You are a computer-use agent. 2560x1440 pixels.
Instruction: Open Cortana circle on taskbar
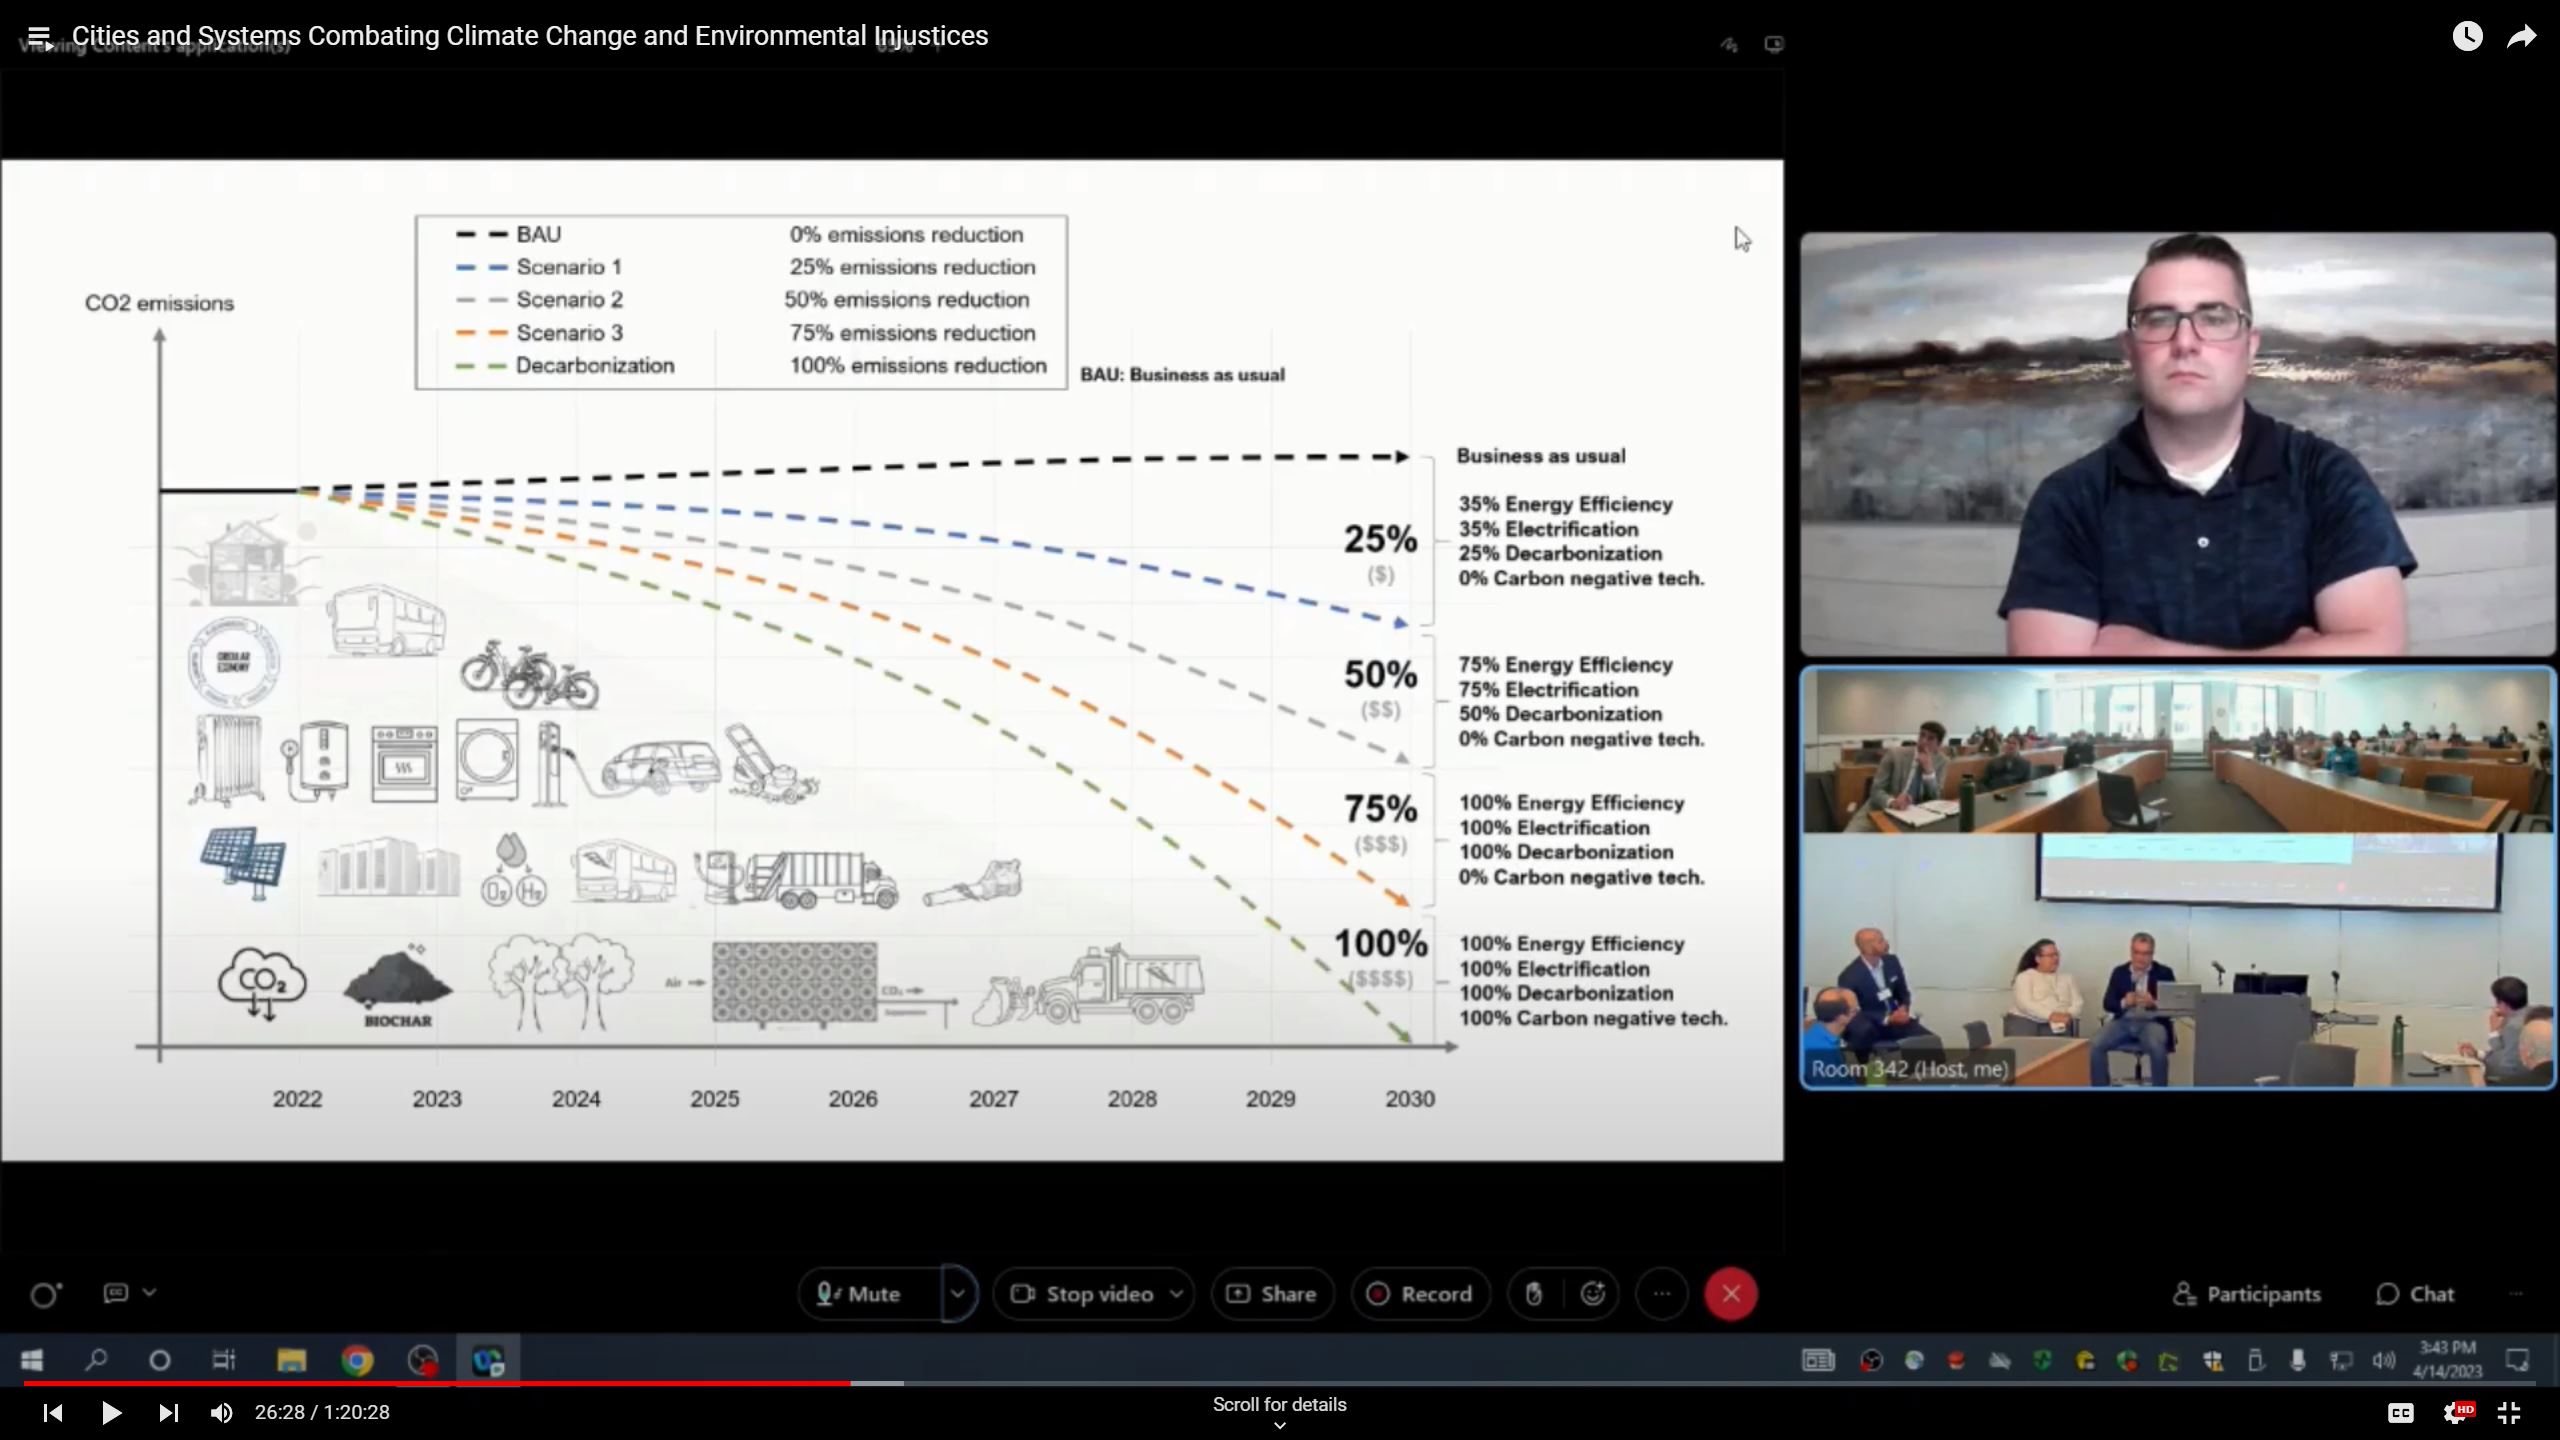159,1360
